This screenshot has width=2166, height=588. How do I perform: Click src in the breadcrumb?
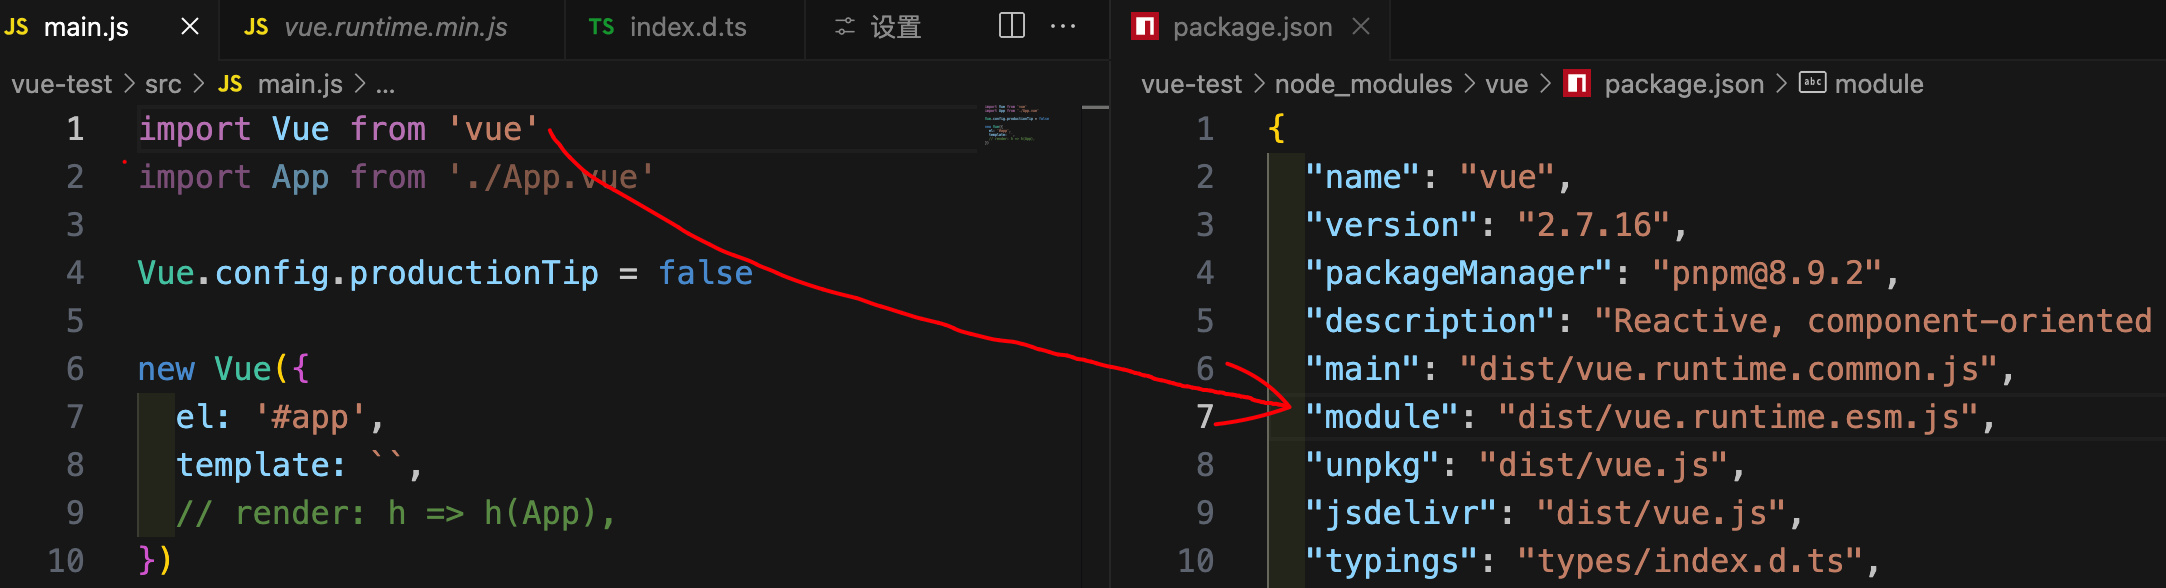pyautogui.click(x=163, y=84)
